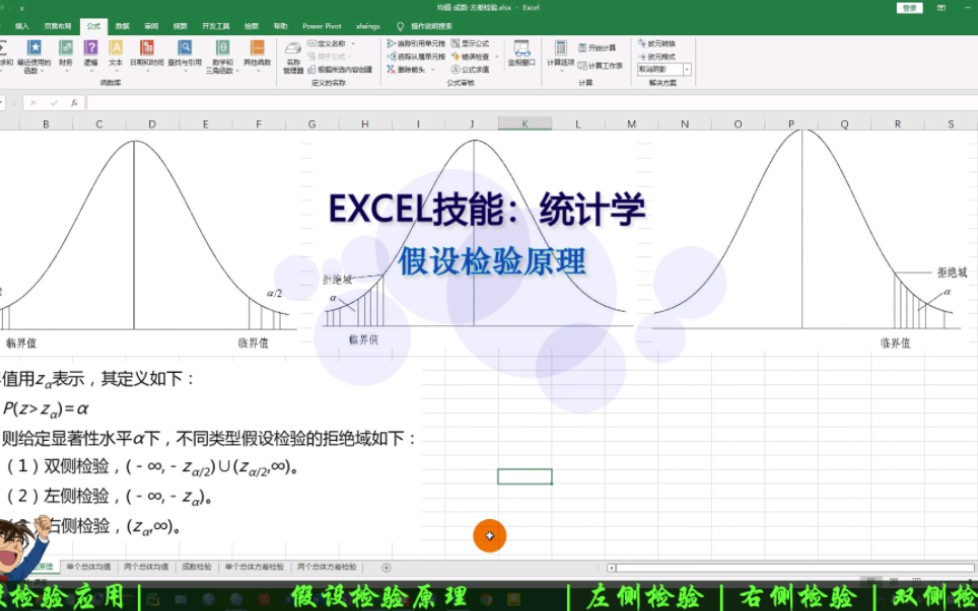Click Calculate Sheet (计算工作表)

(602, 64)
